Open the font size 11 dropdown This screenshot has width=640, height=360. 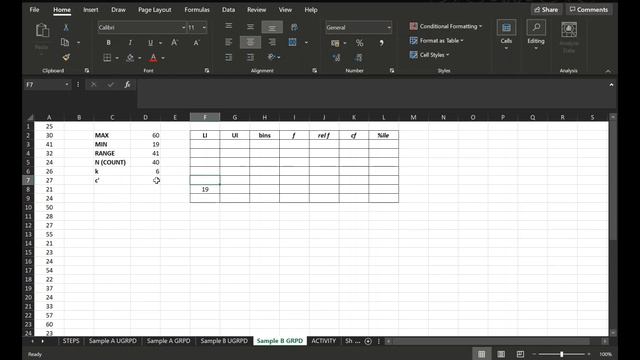[204, 27]
